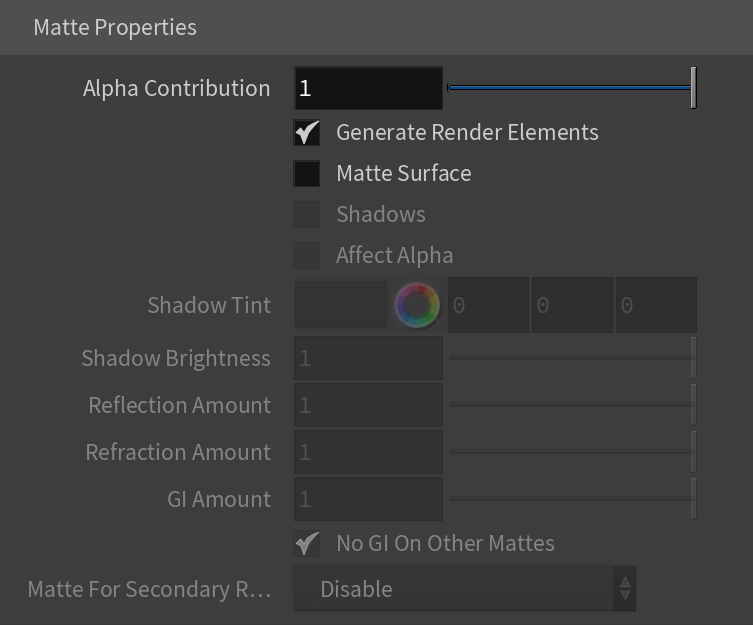The width and height of the screenshot is (753, 625).
Task: Click the Refraction Amount slider track
Action: pos(571,452)
